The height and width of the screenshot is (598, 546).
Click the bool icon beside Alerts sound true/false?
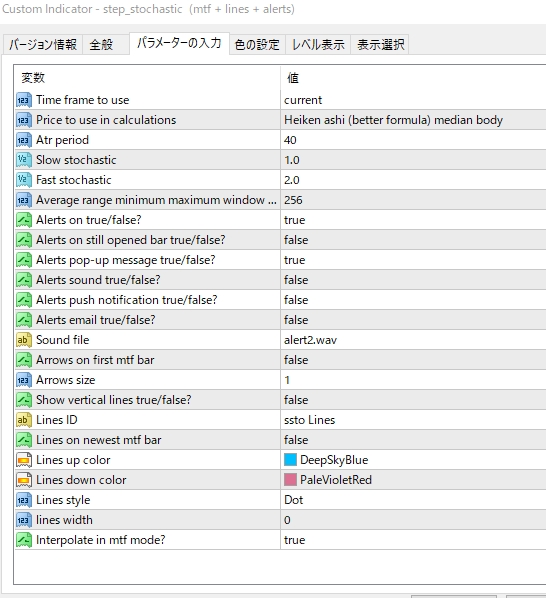[24, 280]
